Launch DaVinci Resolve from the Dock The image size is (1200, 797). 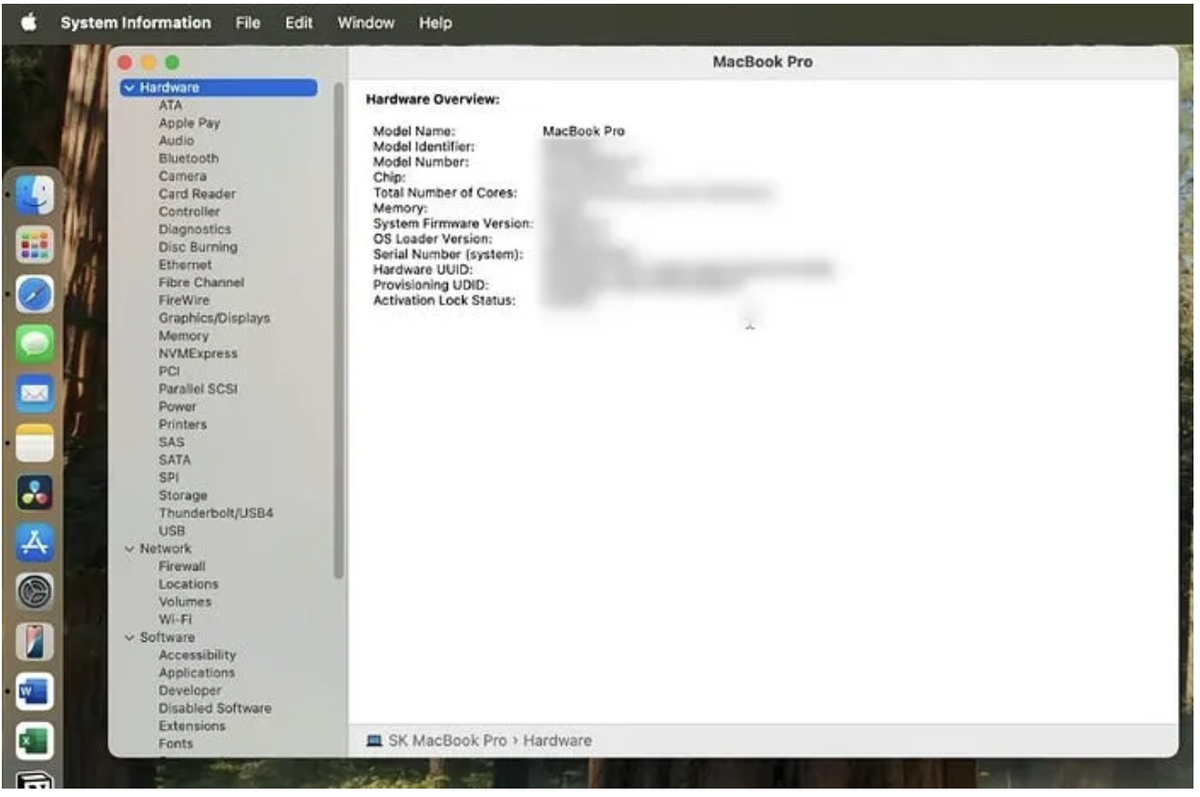pos(35,493)
